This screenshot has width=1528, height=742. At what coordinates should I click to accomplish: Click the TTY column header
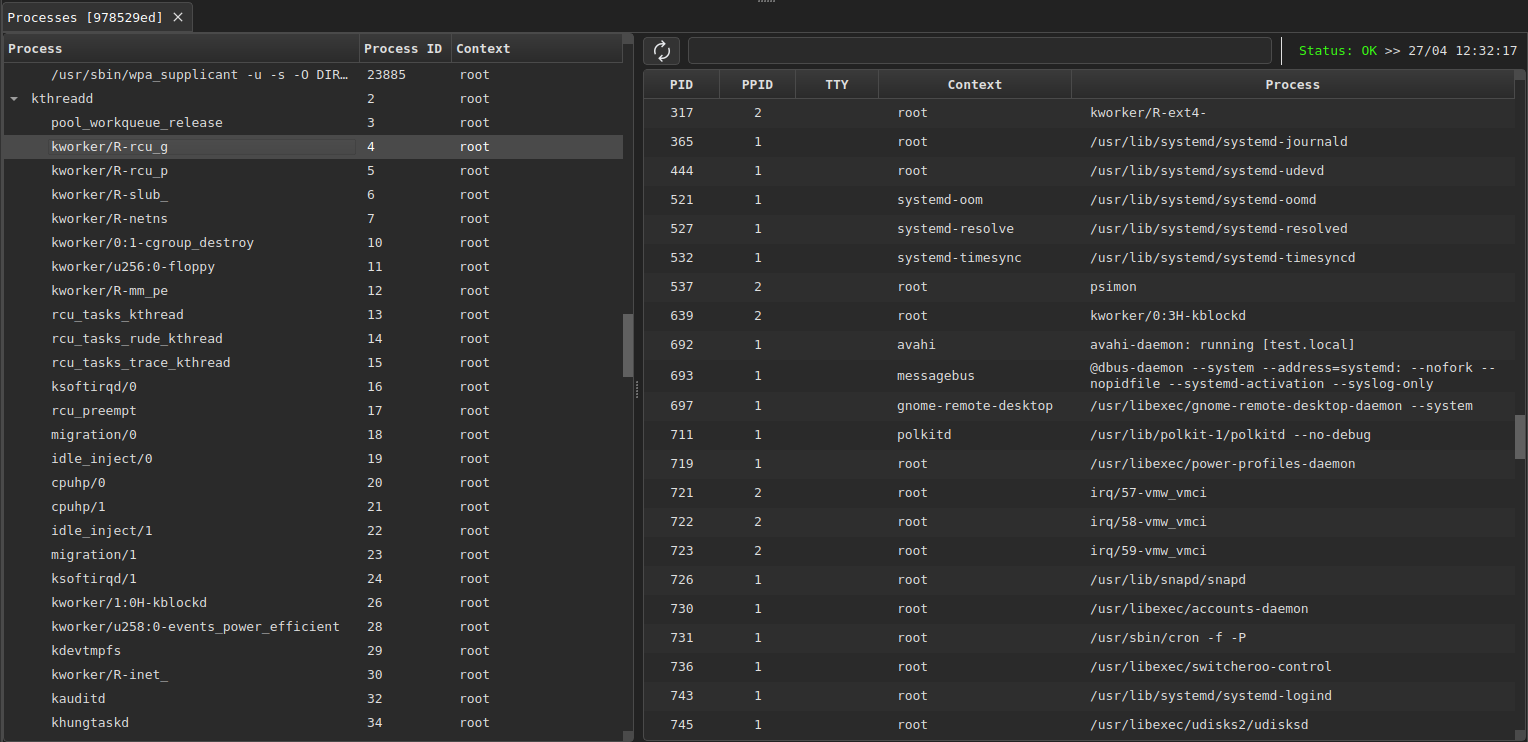pos(837,85)
